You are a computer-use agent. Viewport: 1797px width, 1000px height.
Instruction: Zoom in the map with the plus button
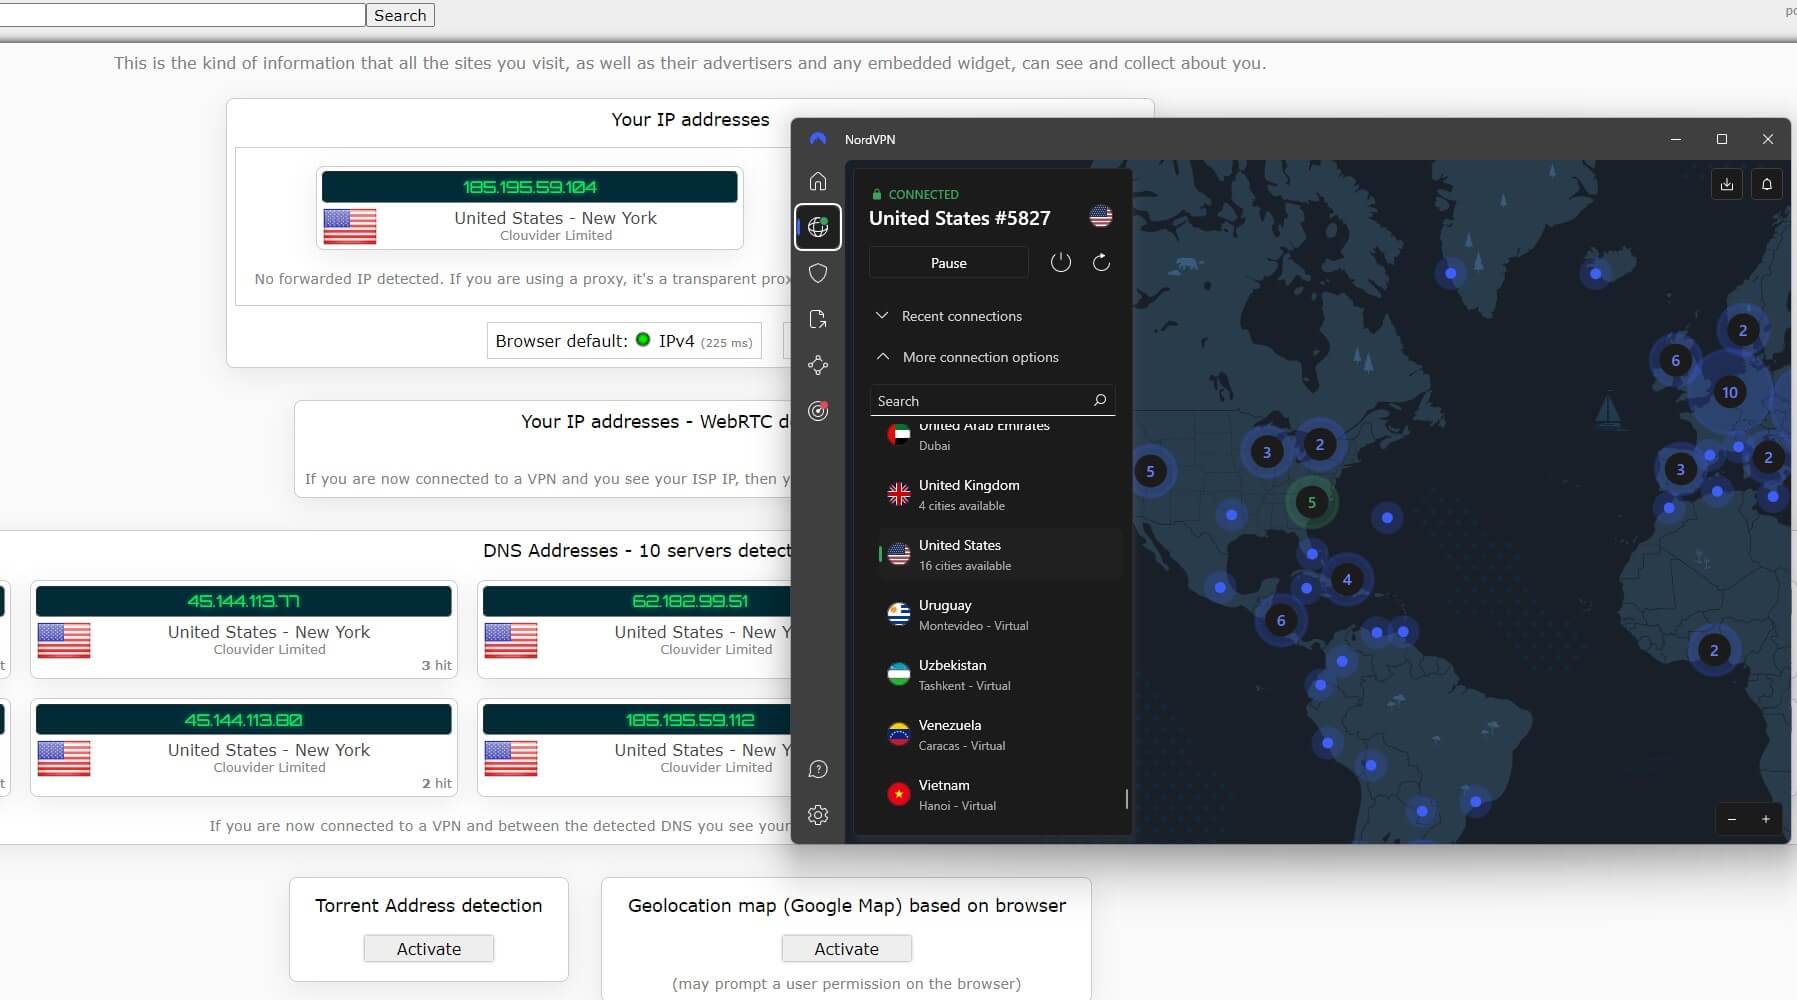[1766, 819]
